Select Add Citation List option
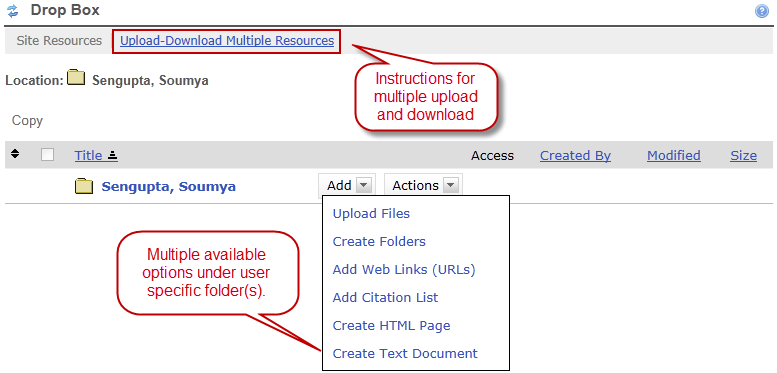The image size is (777, 373). pyautogui.click(x=385, y=298)
